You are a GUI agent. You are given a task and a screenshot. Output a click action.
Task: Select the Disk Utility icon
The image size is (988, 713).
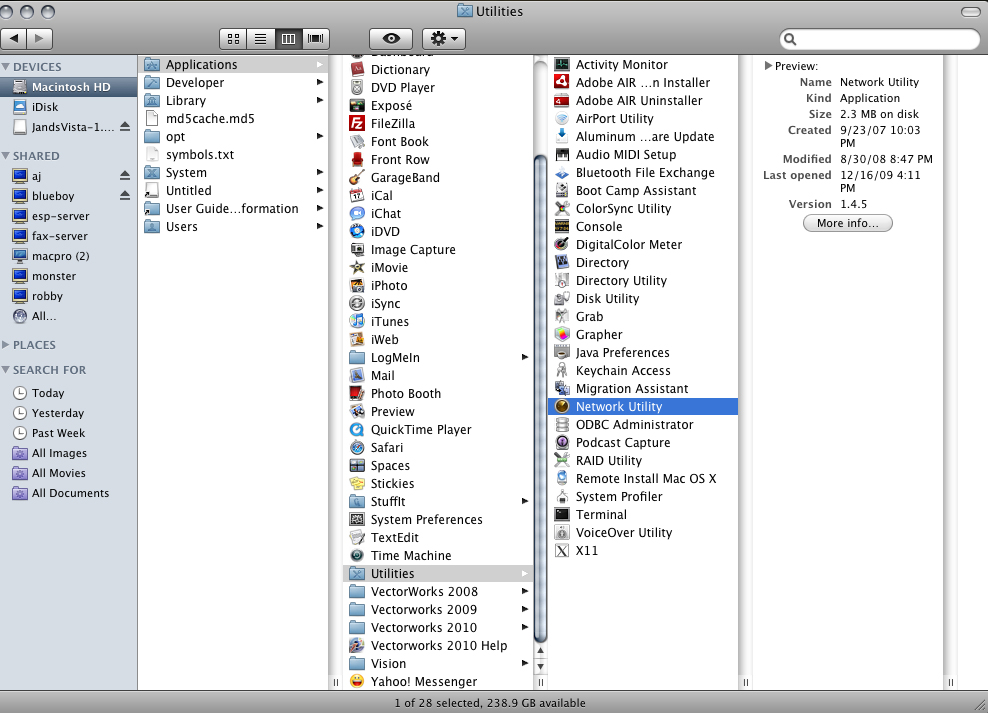point(562,299)
